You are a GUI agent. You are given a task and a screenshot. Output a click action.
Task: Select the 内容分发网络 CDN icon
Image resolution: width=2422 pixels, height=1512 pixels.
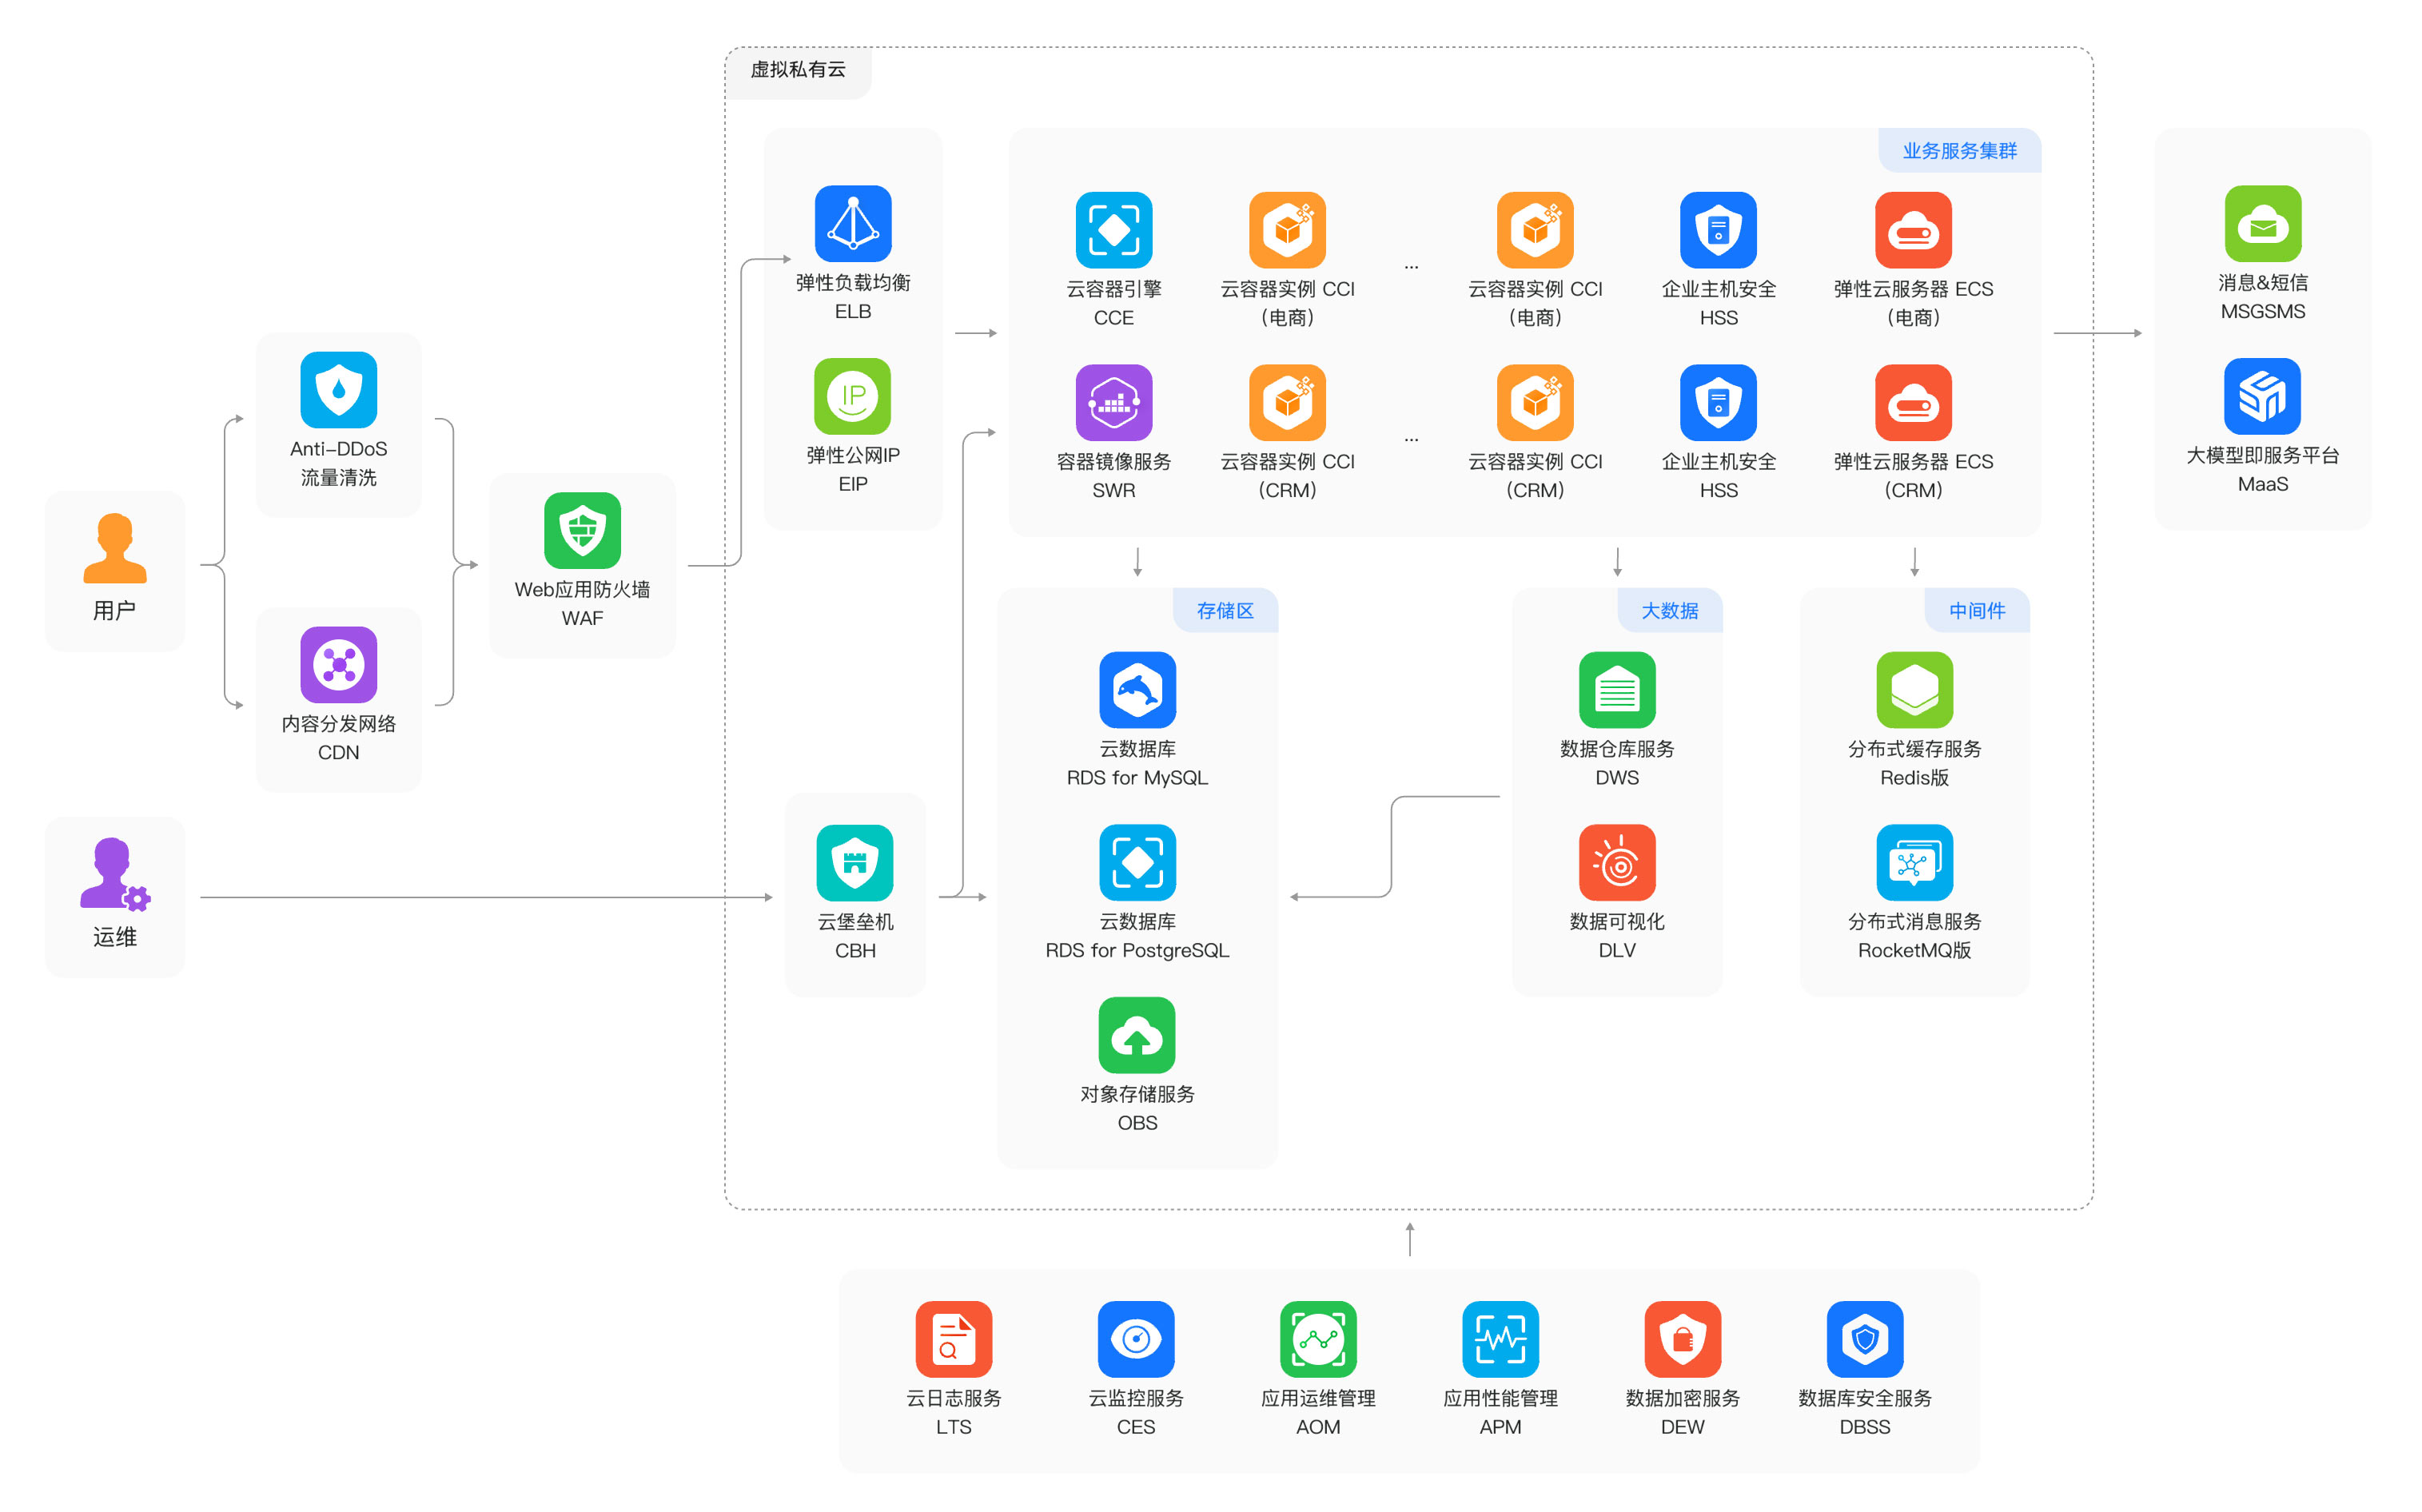[338, 665]
